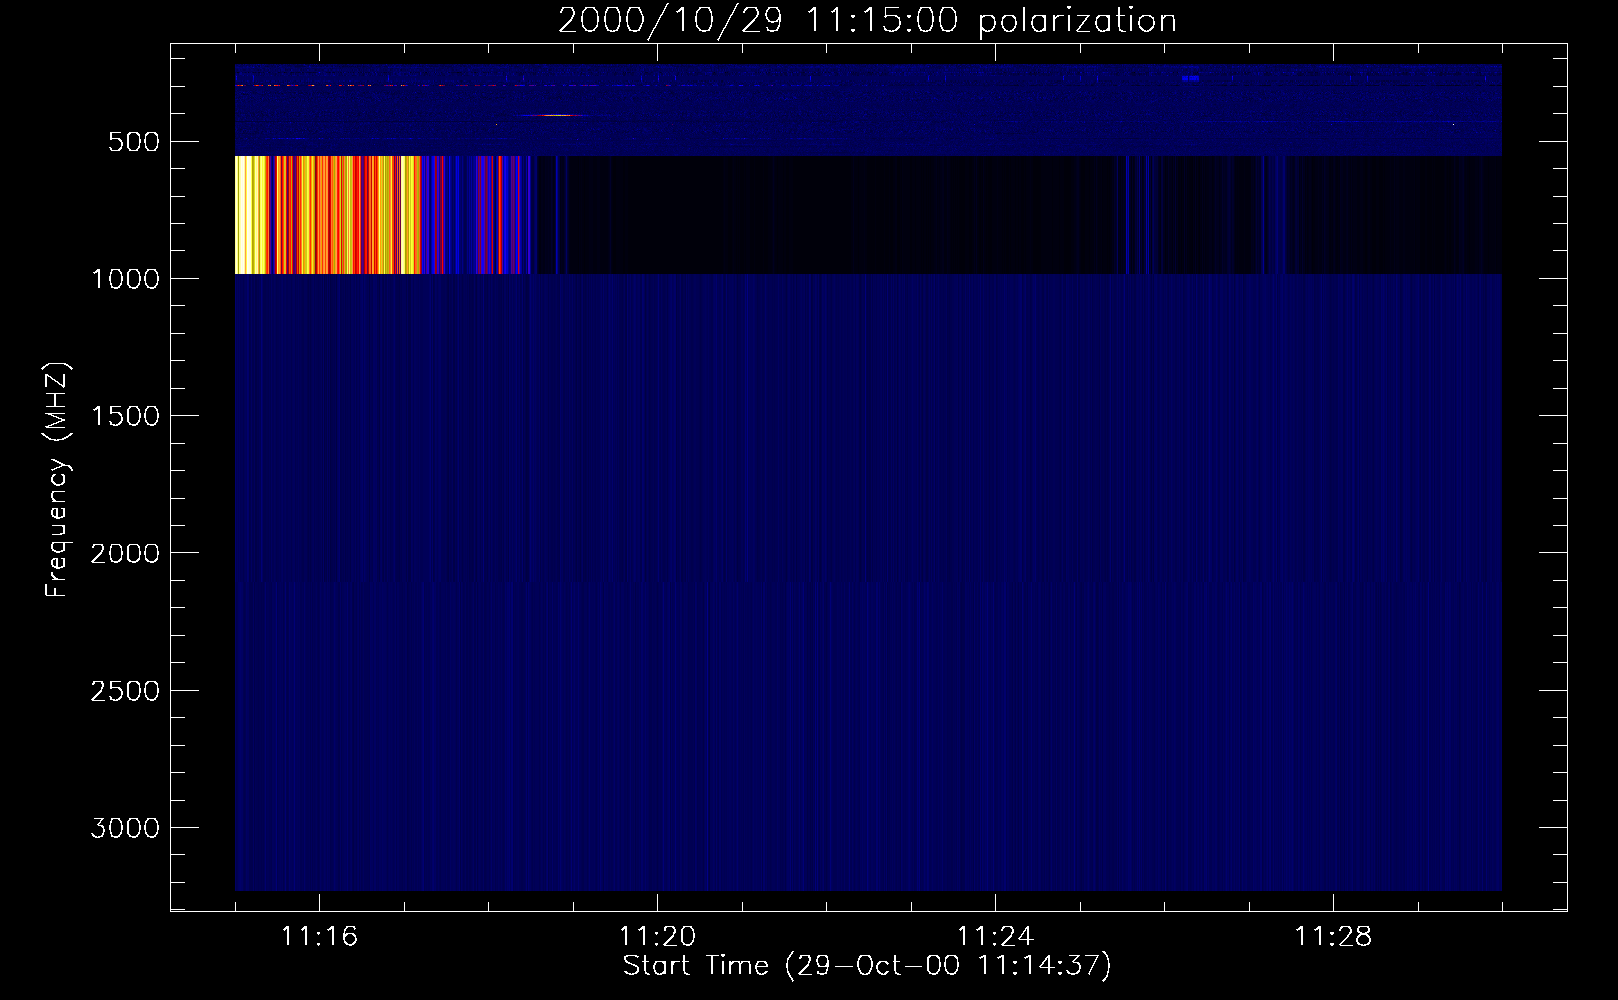Click the plot title '2000/10/29 11:15:00 polarization'
Image resolution: width=1618 pixels, height=1000 pixels.
coord(867,21)
